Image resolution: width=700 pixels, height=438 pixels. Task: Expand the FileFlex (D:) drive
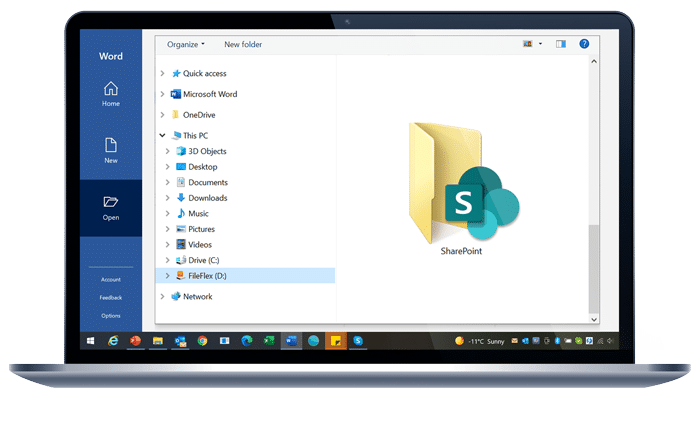[167, 276]
